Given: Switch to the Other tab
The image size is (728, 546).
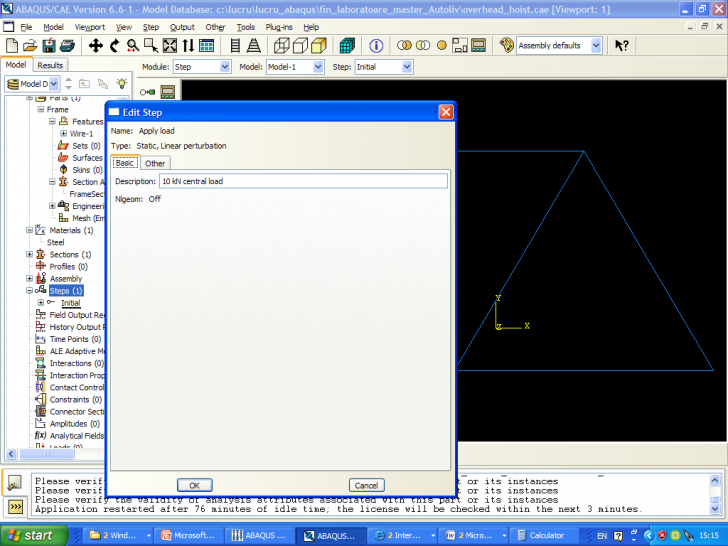Looking at the screenshot, I should click(155, 163).
